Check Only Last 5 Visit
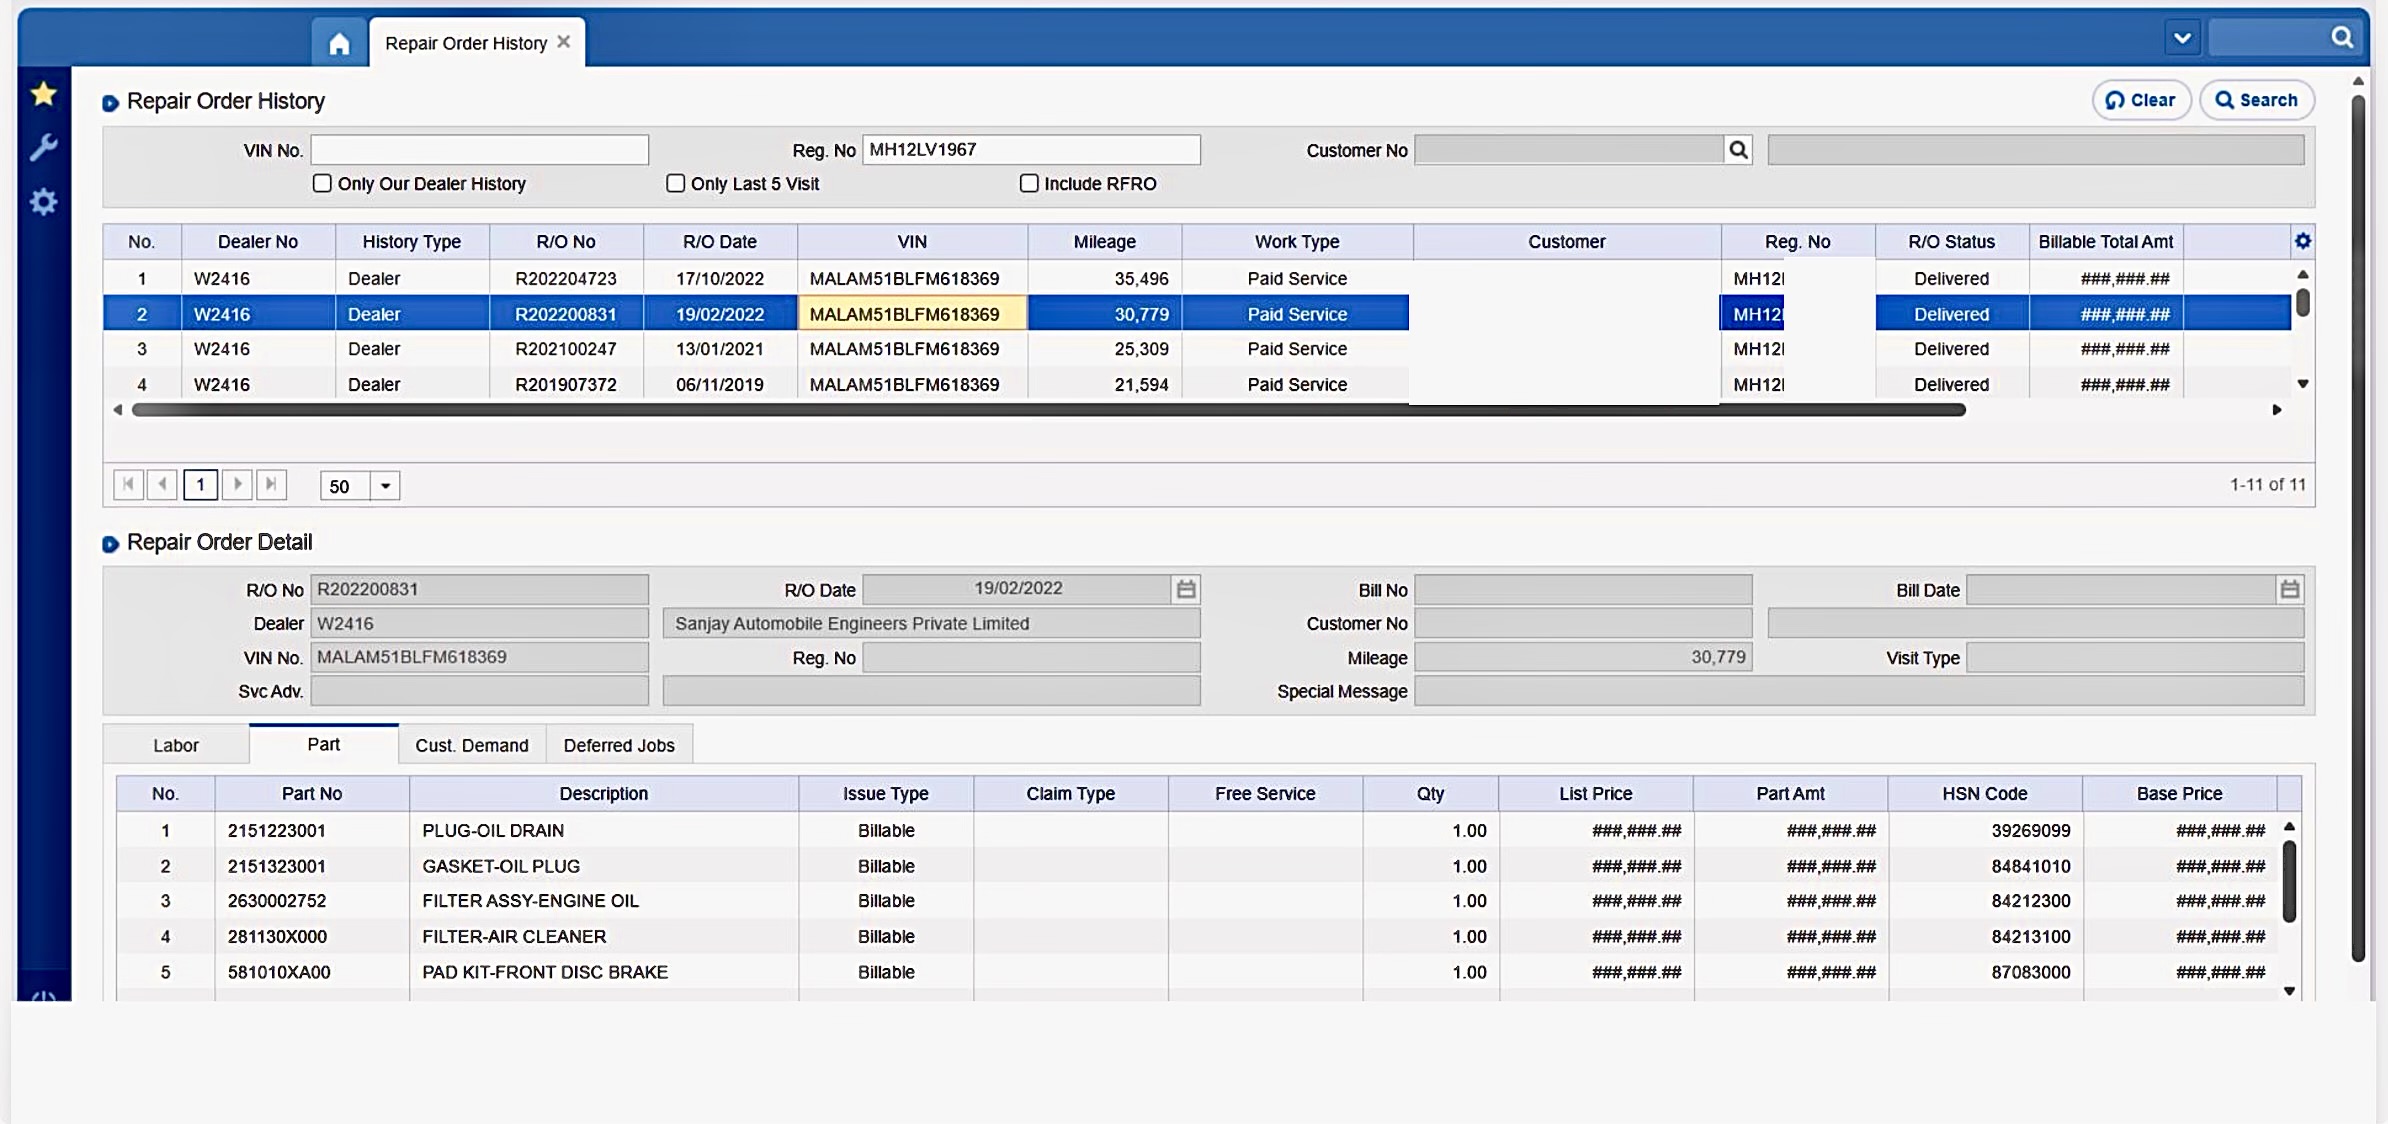The width and height of the screenshot is (2388, 1124). point(676,183)
